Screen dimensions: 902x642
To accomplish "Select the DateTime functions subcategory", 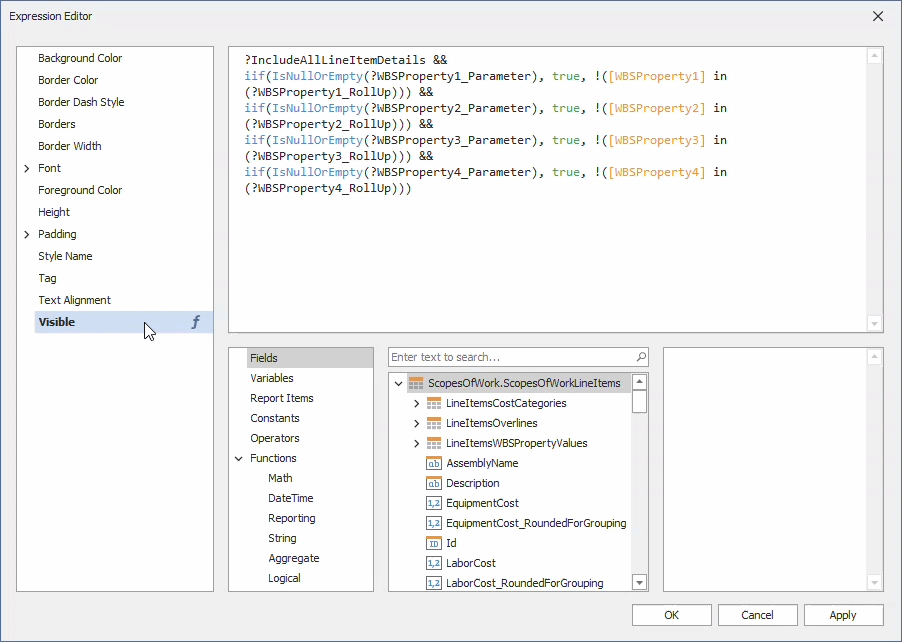I will [291, 498].
